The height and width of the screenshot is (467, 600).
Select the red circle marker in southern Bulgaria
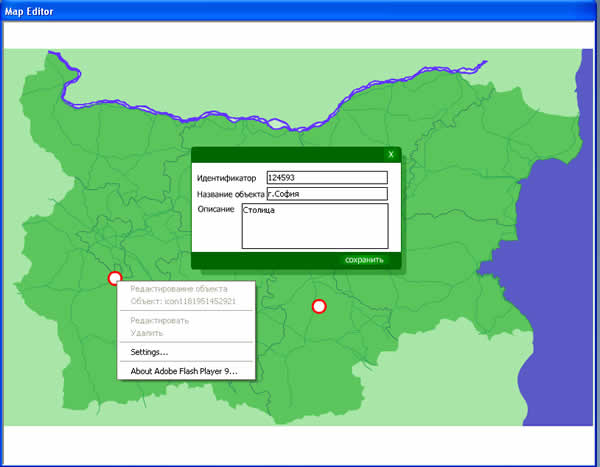tap(319, 306)
